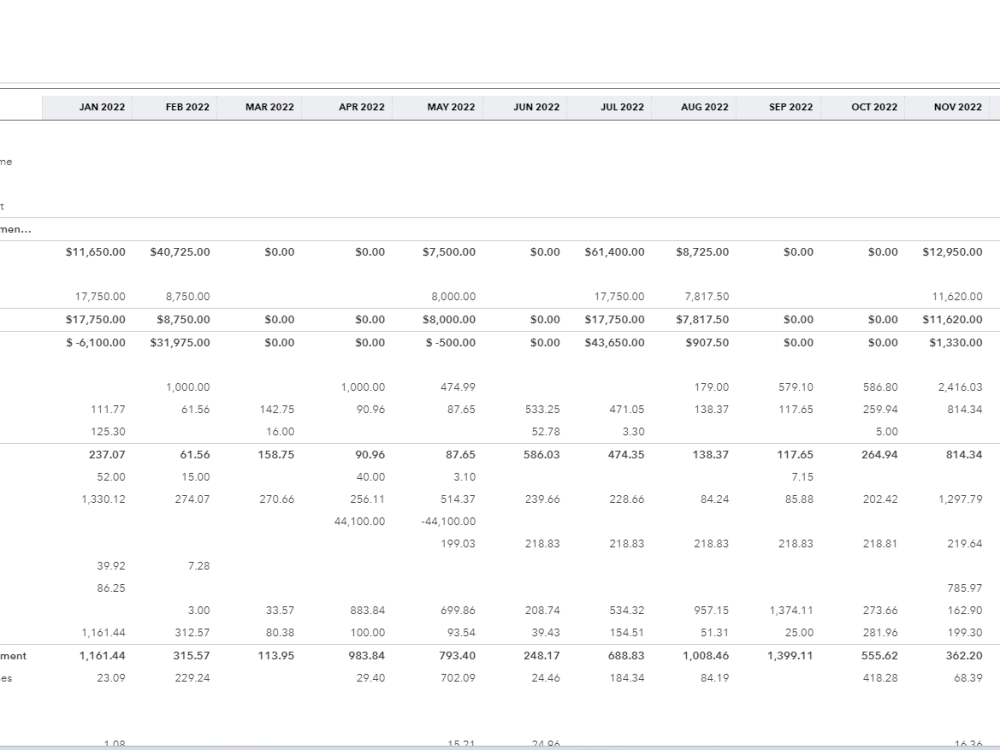This screenshot has height=750, width=1000.
Task: Click the 125.30 amount in January
Action: tap(108, 432)
